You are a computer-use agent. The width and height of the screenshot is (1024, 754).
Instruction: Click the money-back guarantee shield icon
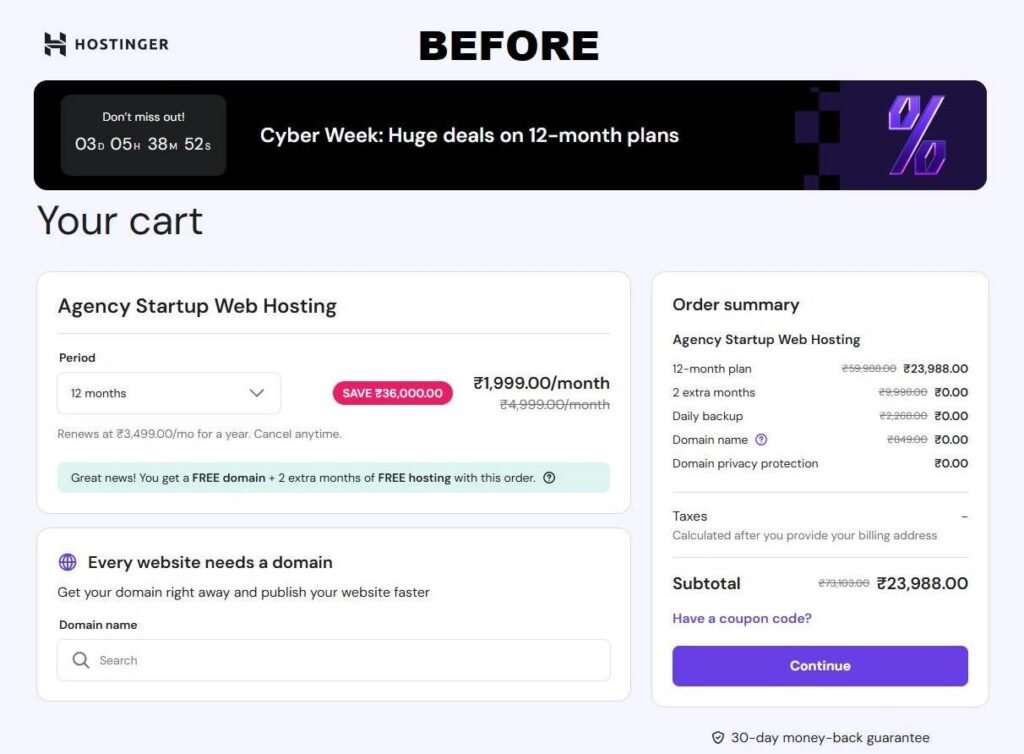[x=717, y=738]
